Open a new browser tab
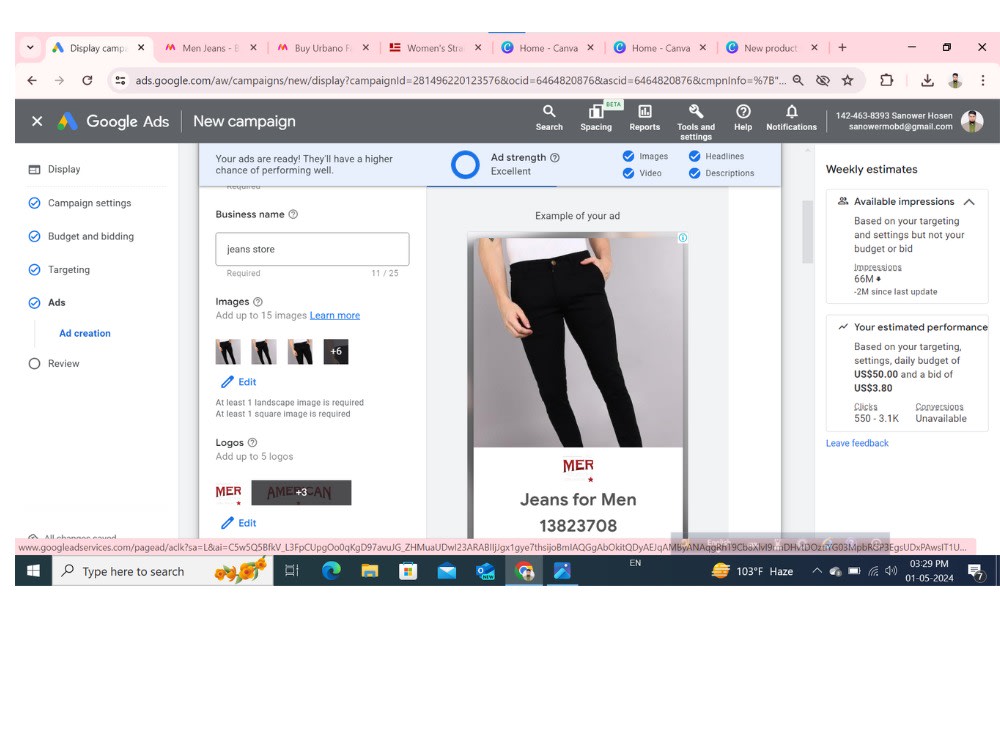1000x750 pixels. pos(842,48)
